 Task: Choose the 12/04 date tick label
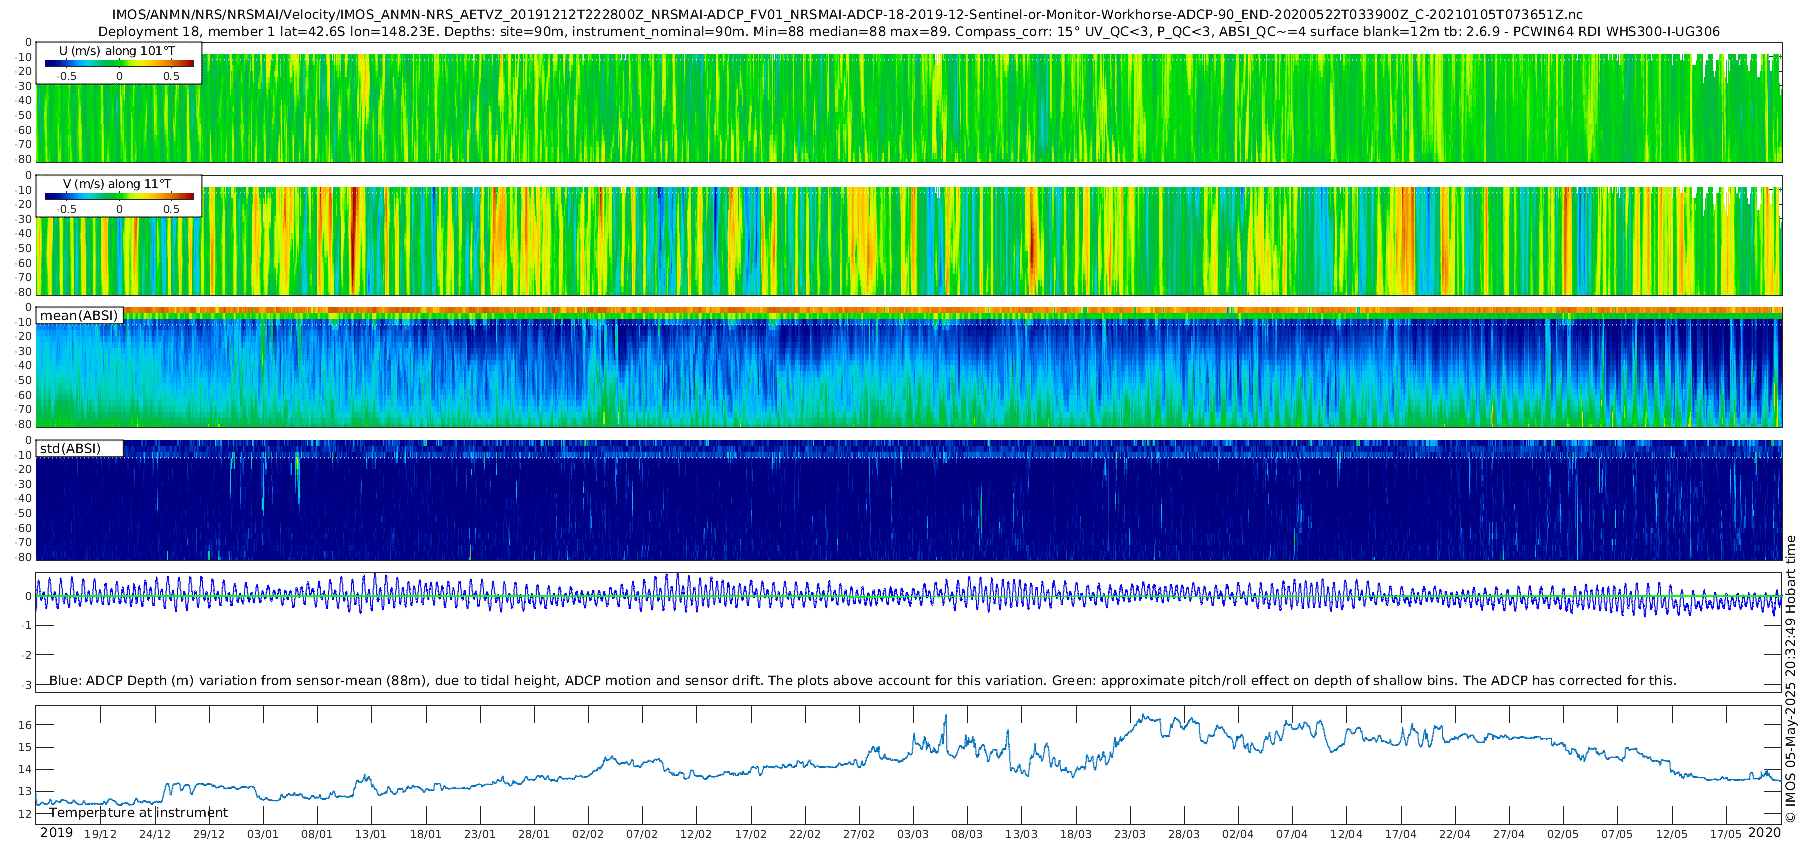1346,834
